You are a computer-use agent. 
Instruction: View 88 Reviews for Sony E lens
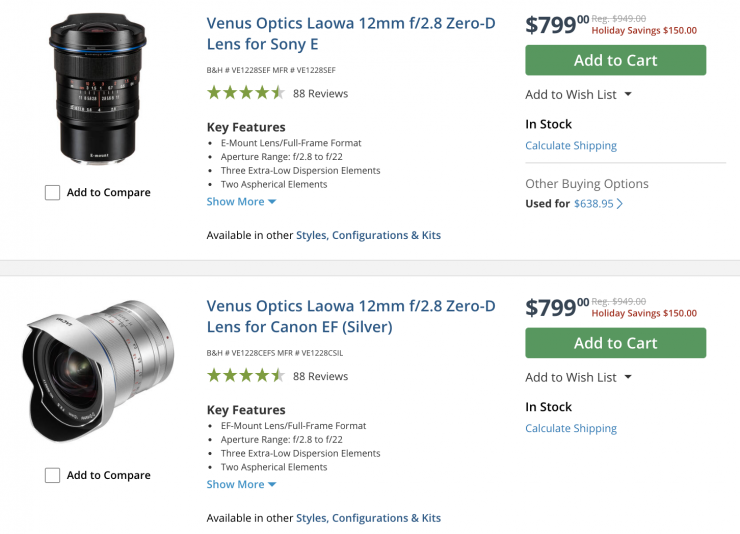320,94
